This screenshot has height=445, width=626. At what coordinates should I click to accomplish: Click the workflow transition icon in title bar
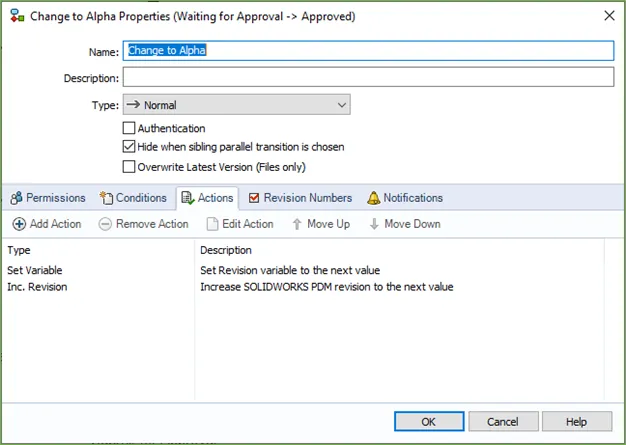tap(17, 16)
